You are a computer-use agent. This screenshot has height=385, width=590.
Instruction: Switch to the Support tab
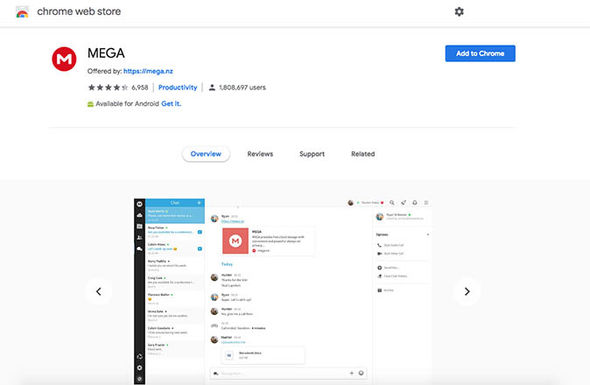pyautogui.click(x=312, y=154)
